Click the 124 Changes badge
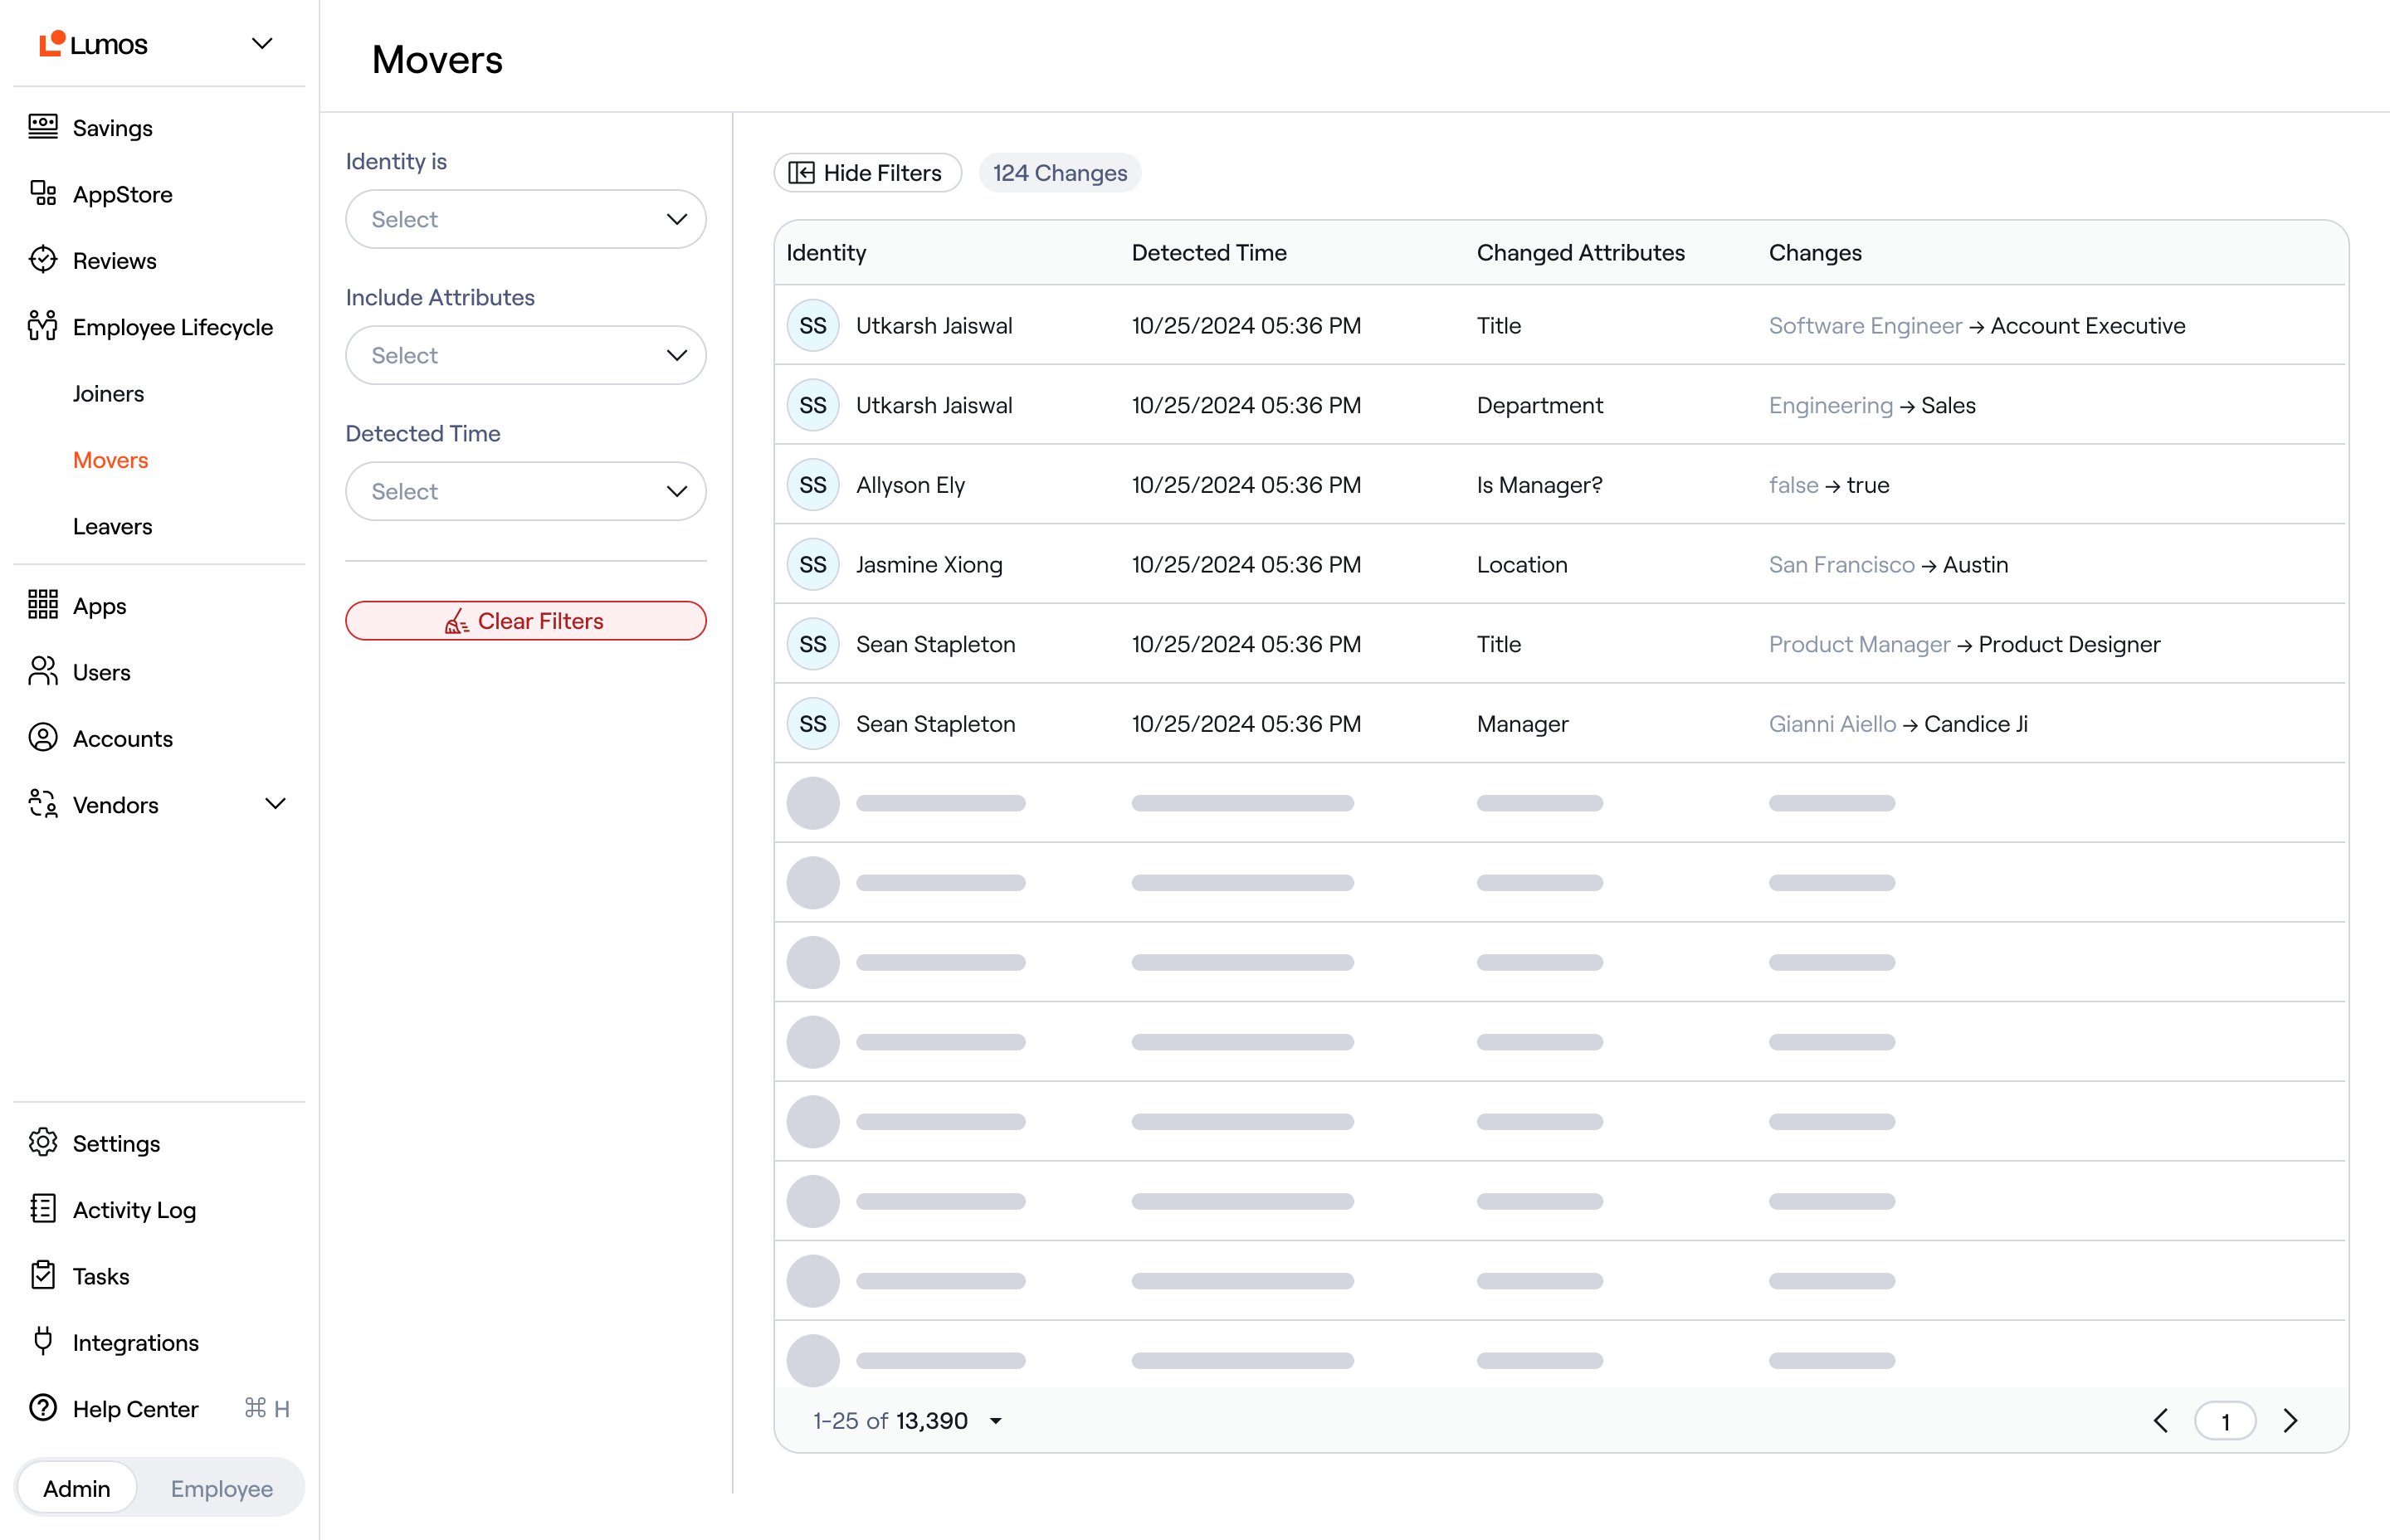Screen dimensions: 2390x1540 coord(1060,173)
